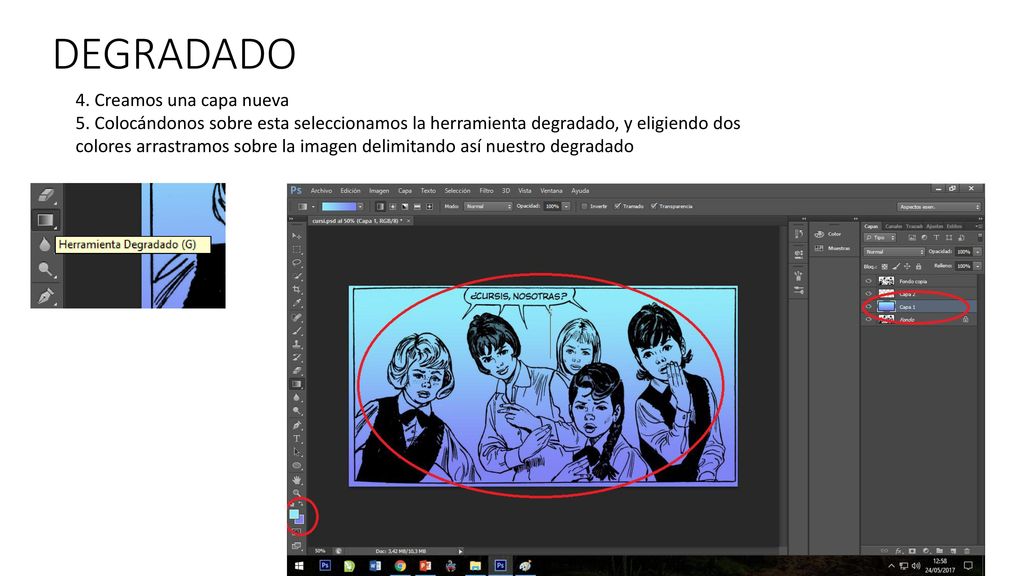1024x576 pixels.
Task: Choose the Angle gradient style icon
Action: pos(405,206)
